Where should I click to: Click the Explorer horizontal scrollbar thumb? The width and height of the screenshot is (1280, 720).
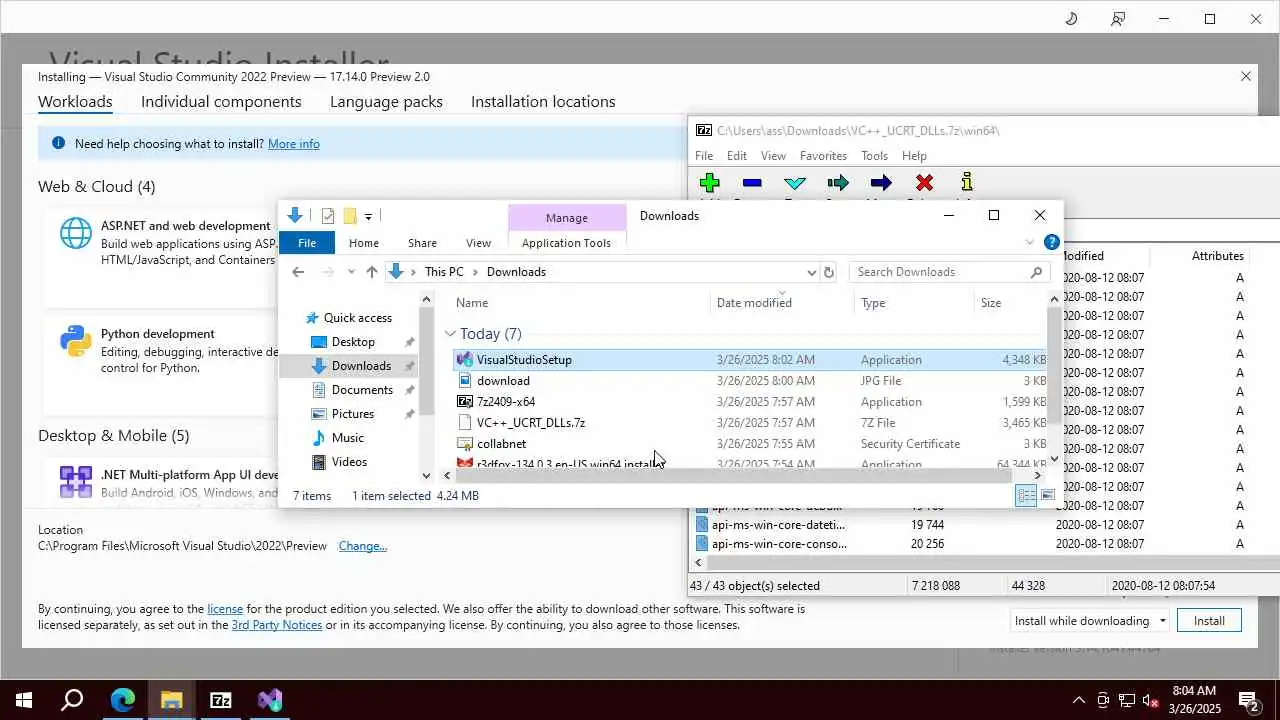pyautogui.click(x=734, y=476)
